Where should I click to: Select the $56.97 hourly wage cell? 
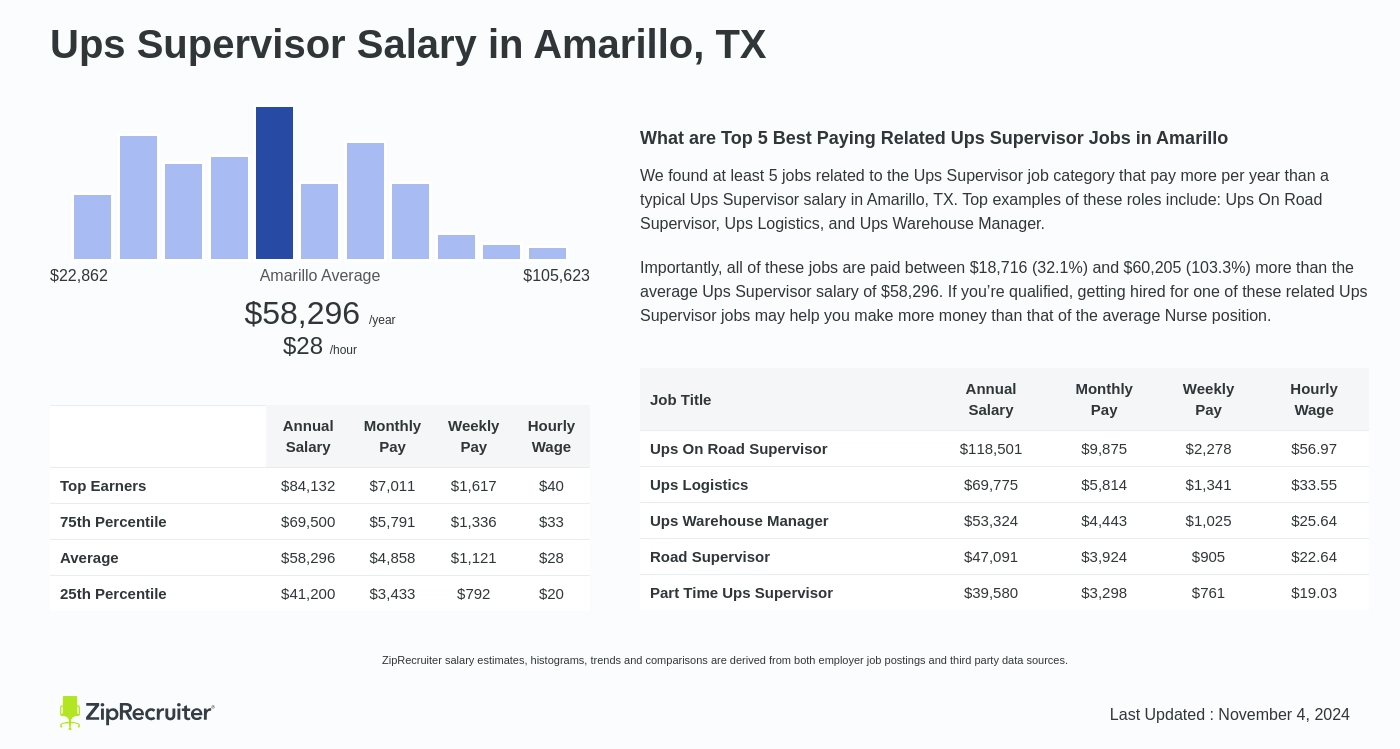click(1314, 448)
